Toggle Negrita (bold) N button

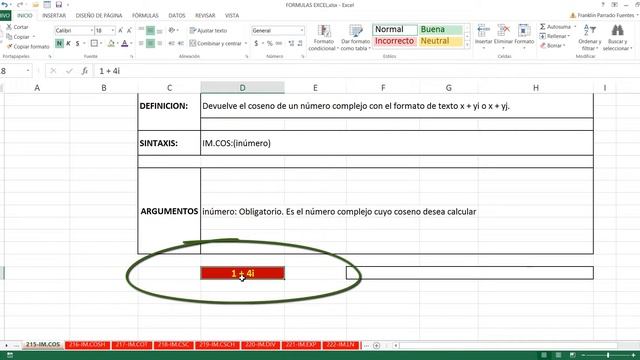pyautogui.click(x=59, y=43)
